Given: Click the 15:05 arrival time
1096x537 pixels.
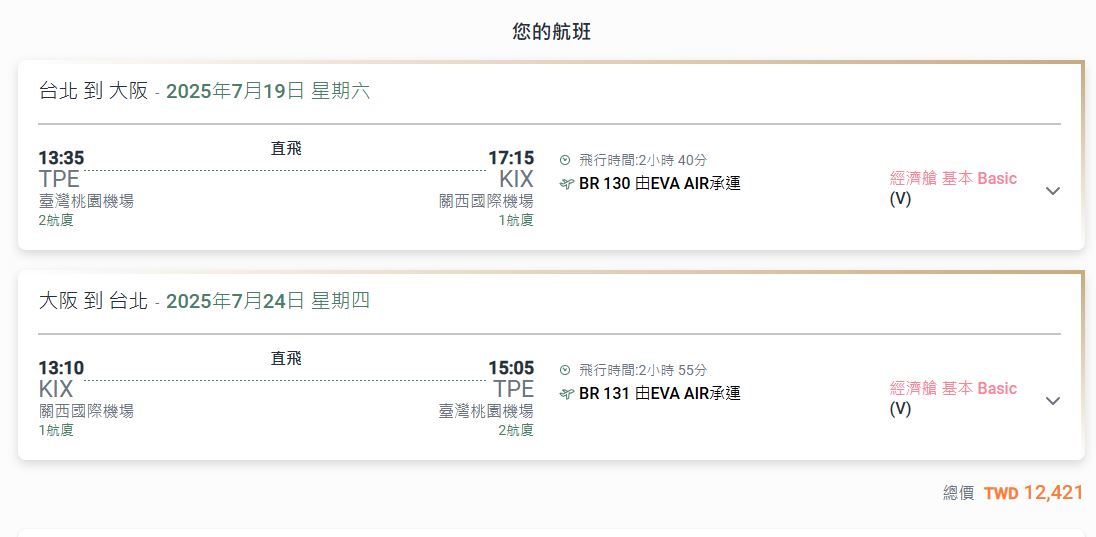Looking at the screenshot, I should point(511,368).
